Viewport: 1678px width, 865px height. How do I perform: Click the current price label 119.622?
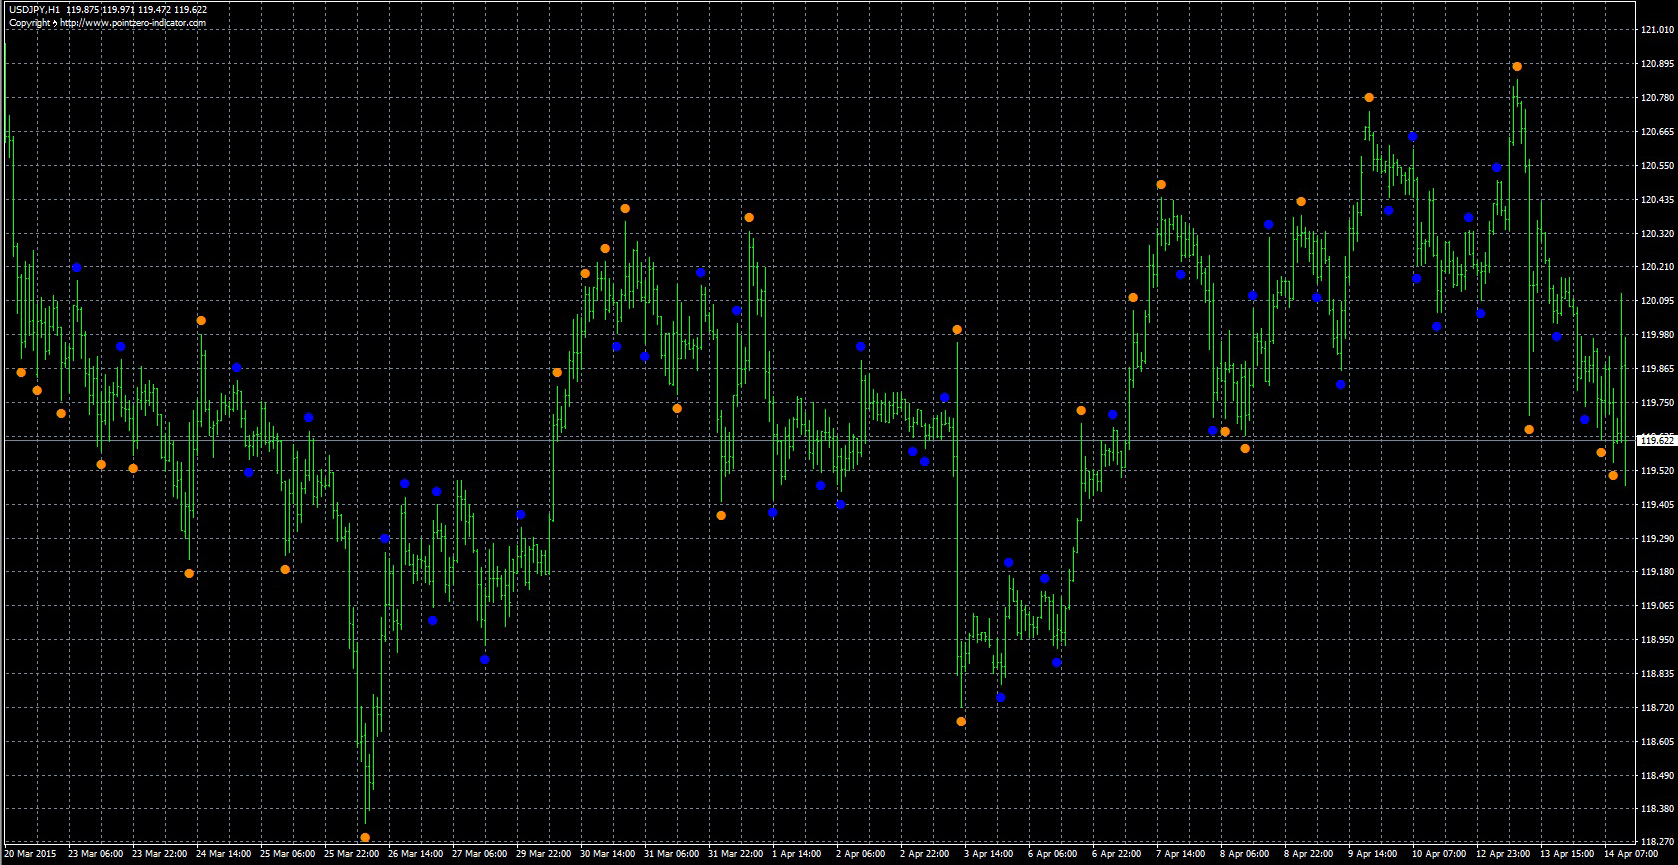tap(1656, 440)
